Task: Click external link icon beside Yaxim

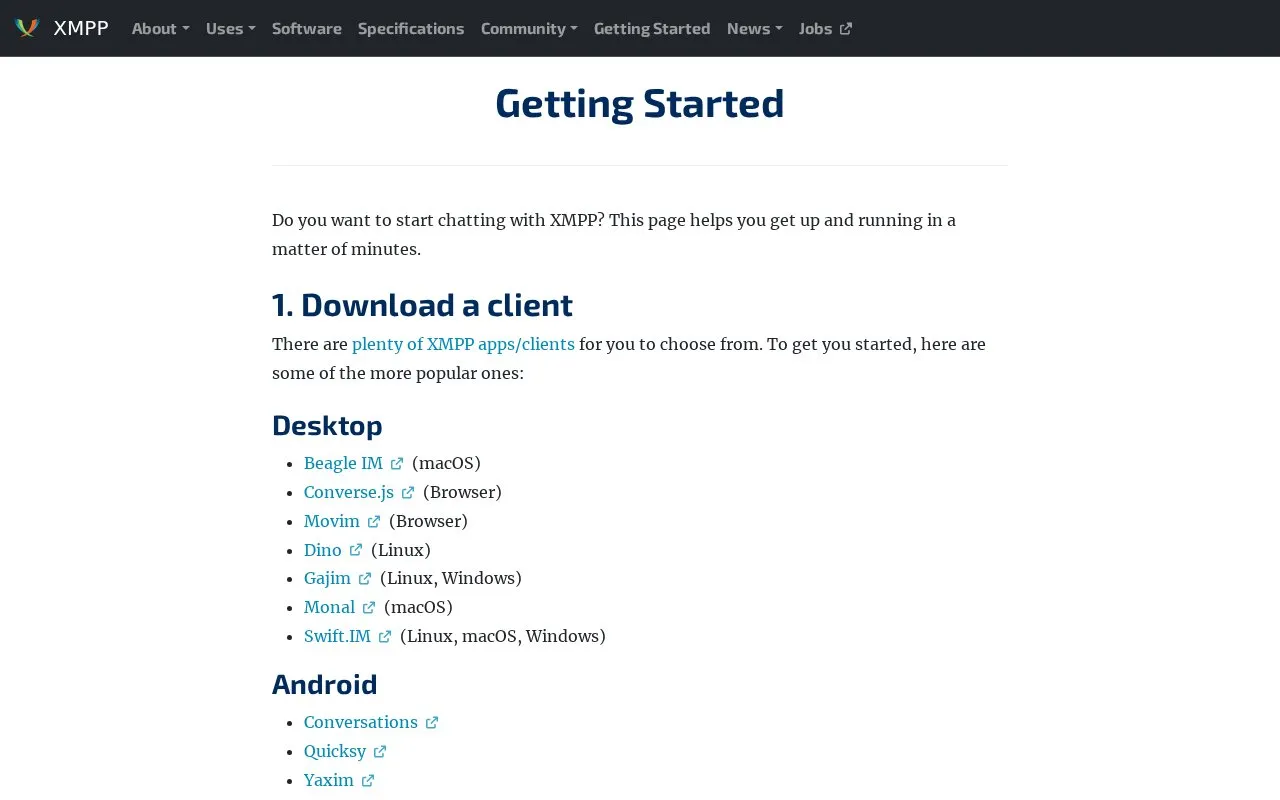Action: pos(368,781)
